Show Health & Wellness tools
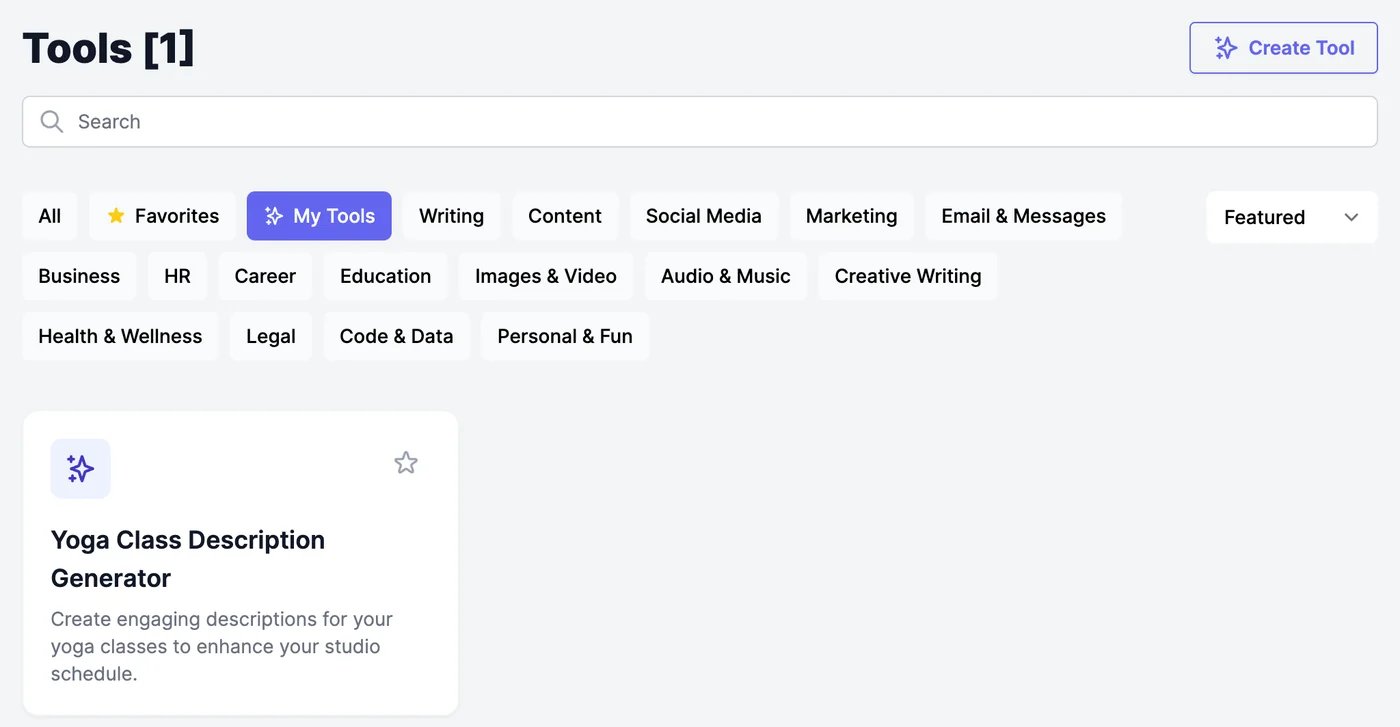The image size is (1400, 727). 120,336
